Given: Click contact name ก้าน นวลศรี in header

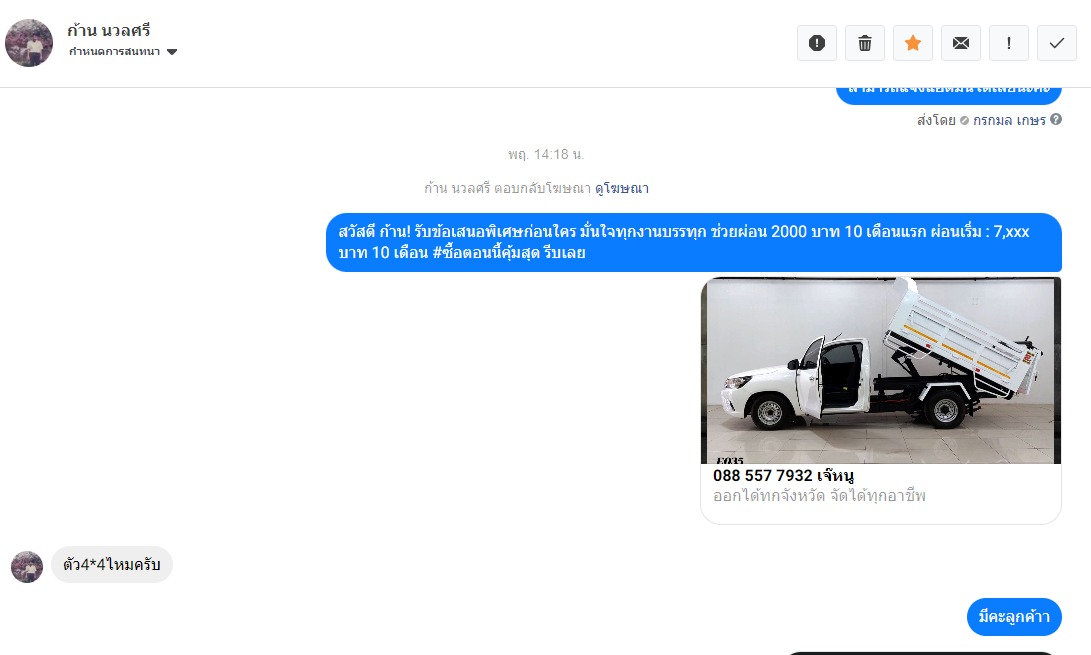Looking at the screenshot, I should click(109, 31).
